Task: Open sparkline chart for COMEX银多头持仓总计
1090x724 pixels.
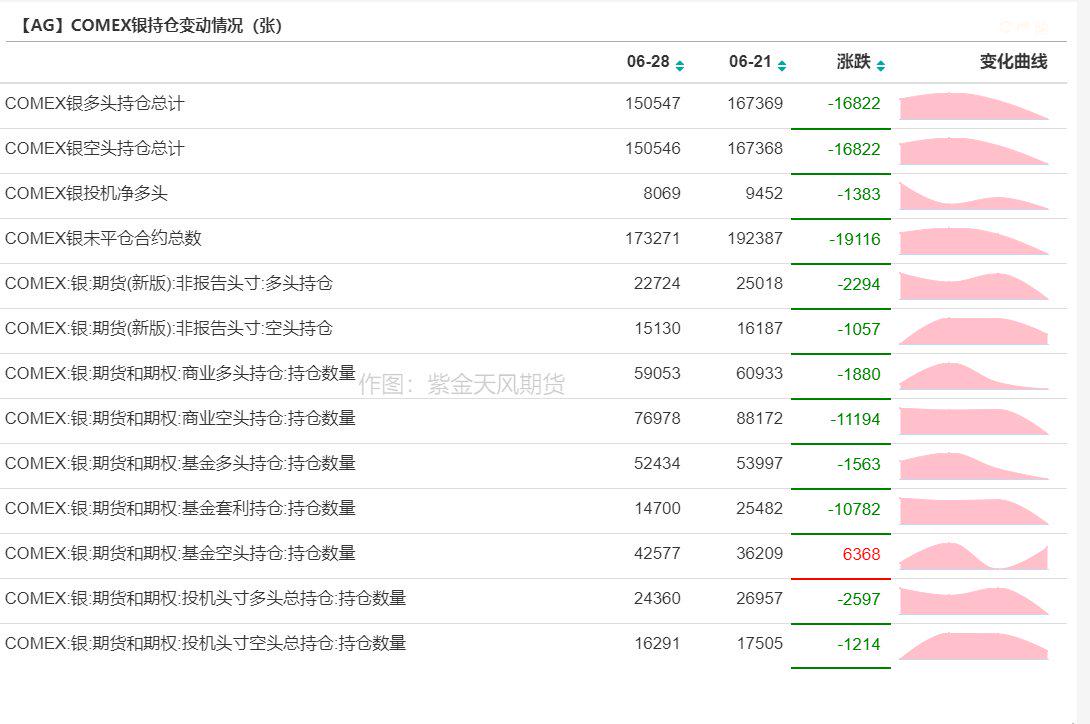Action: tap(973, 106)
